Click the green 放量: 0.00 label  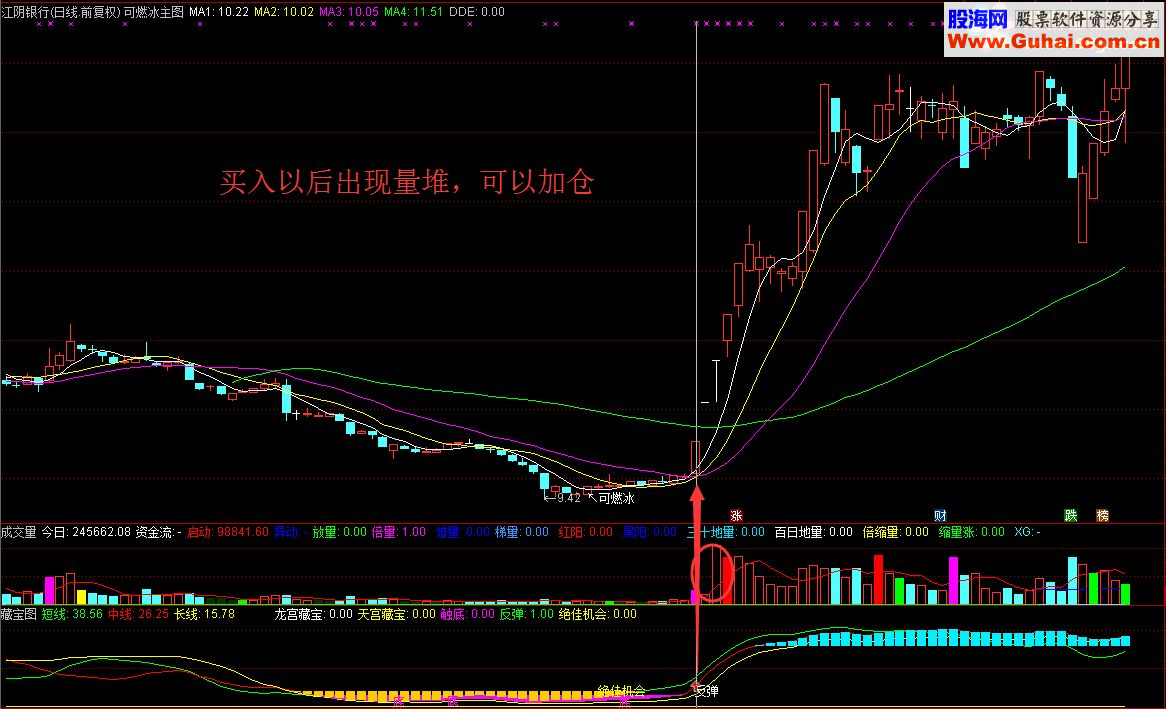tap(339, 532)
